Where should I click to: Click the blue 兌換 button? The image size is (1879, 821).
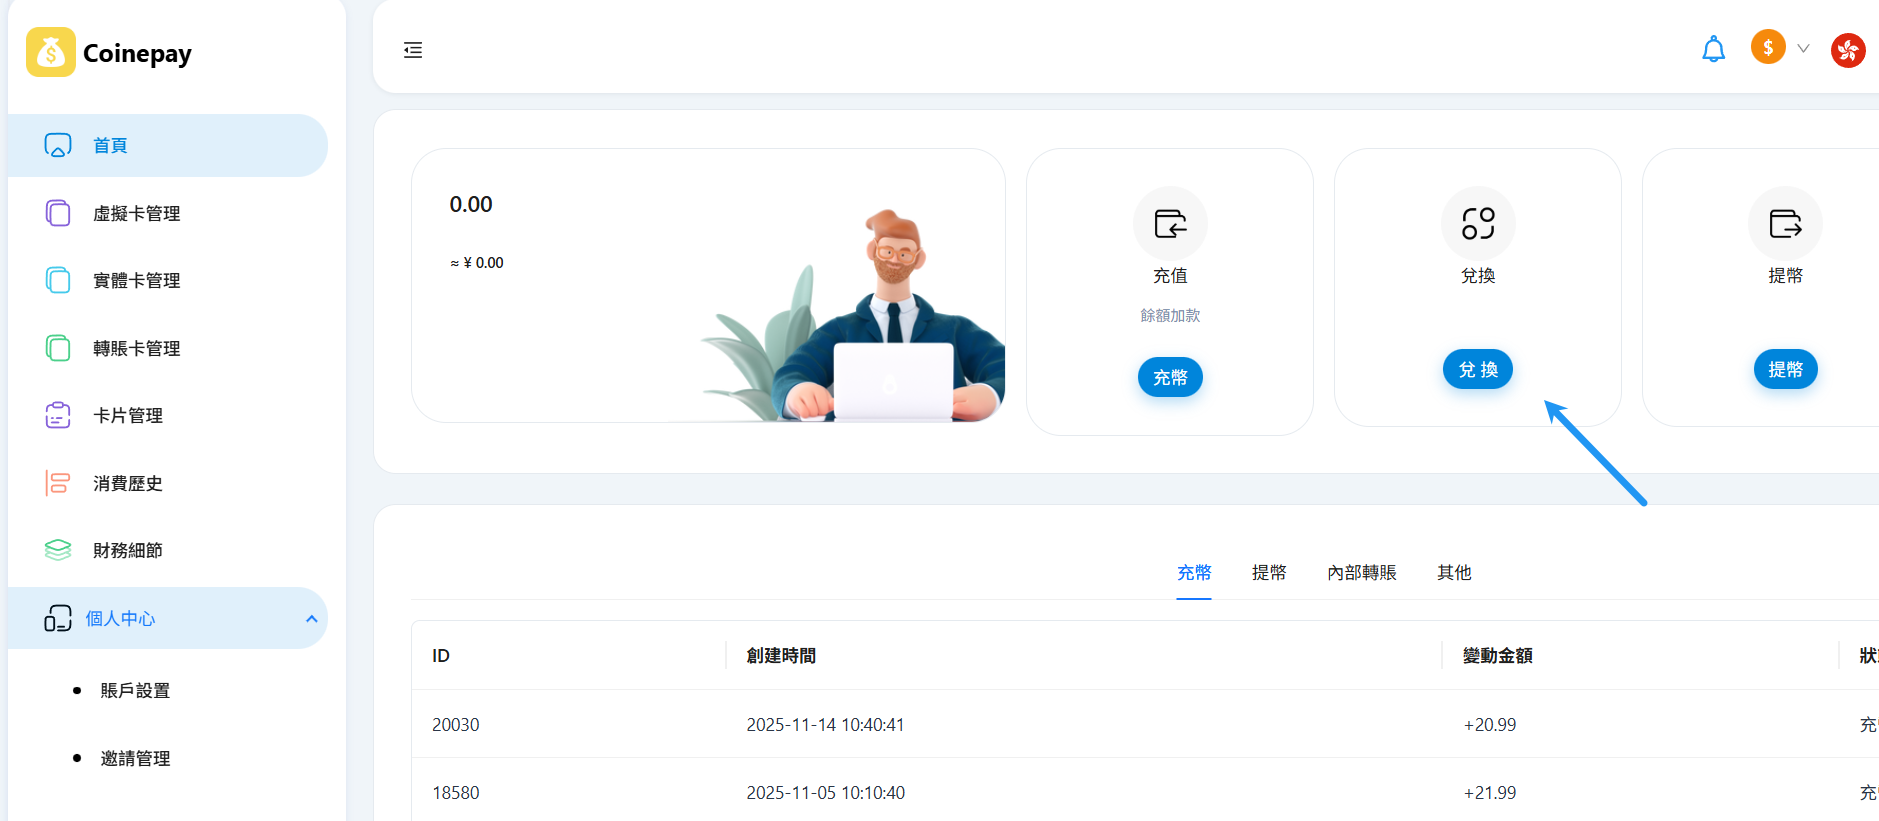click(x=1478, y=369)
